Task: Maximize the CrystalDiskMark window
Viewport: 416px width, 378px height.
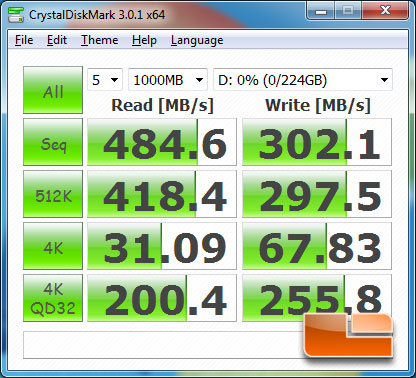Action: [348, 11]
